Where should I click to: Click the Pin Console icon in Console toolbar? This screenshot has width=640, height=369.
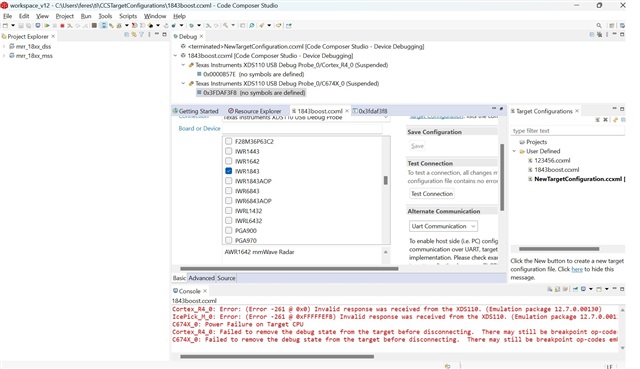(x=576, y=289)
